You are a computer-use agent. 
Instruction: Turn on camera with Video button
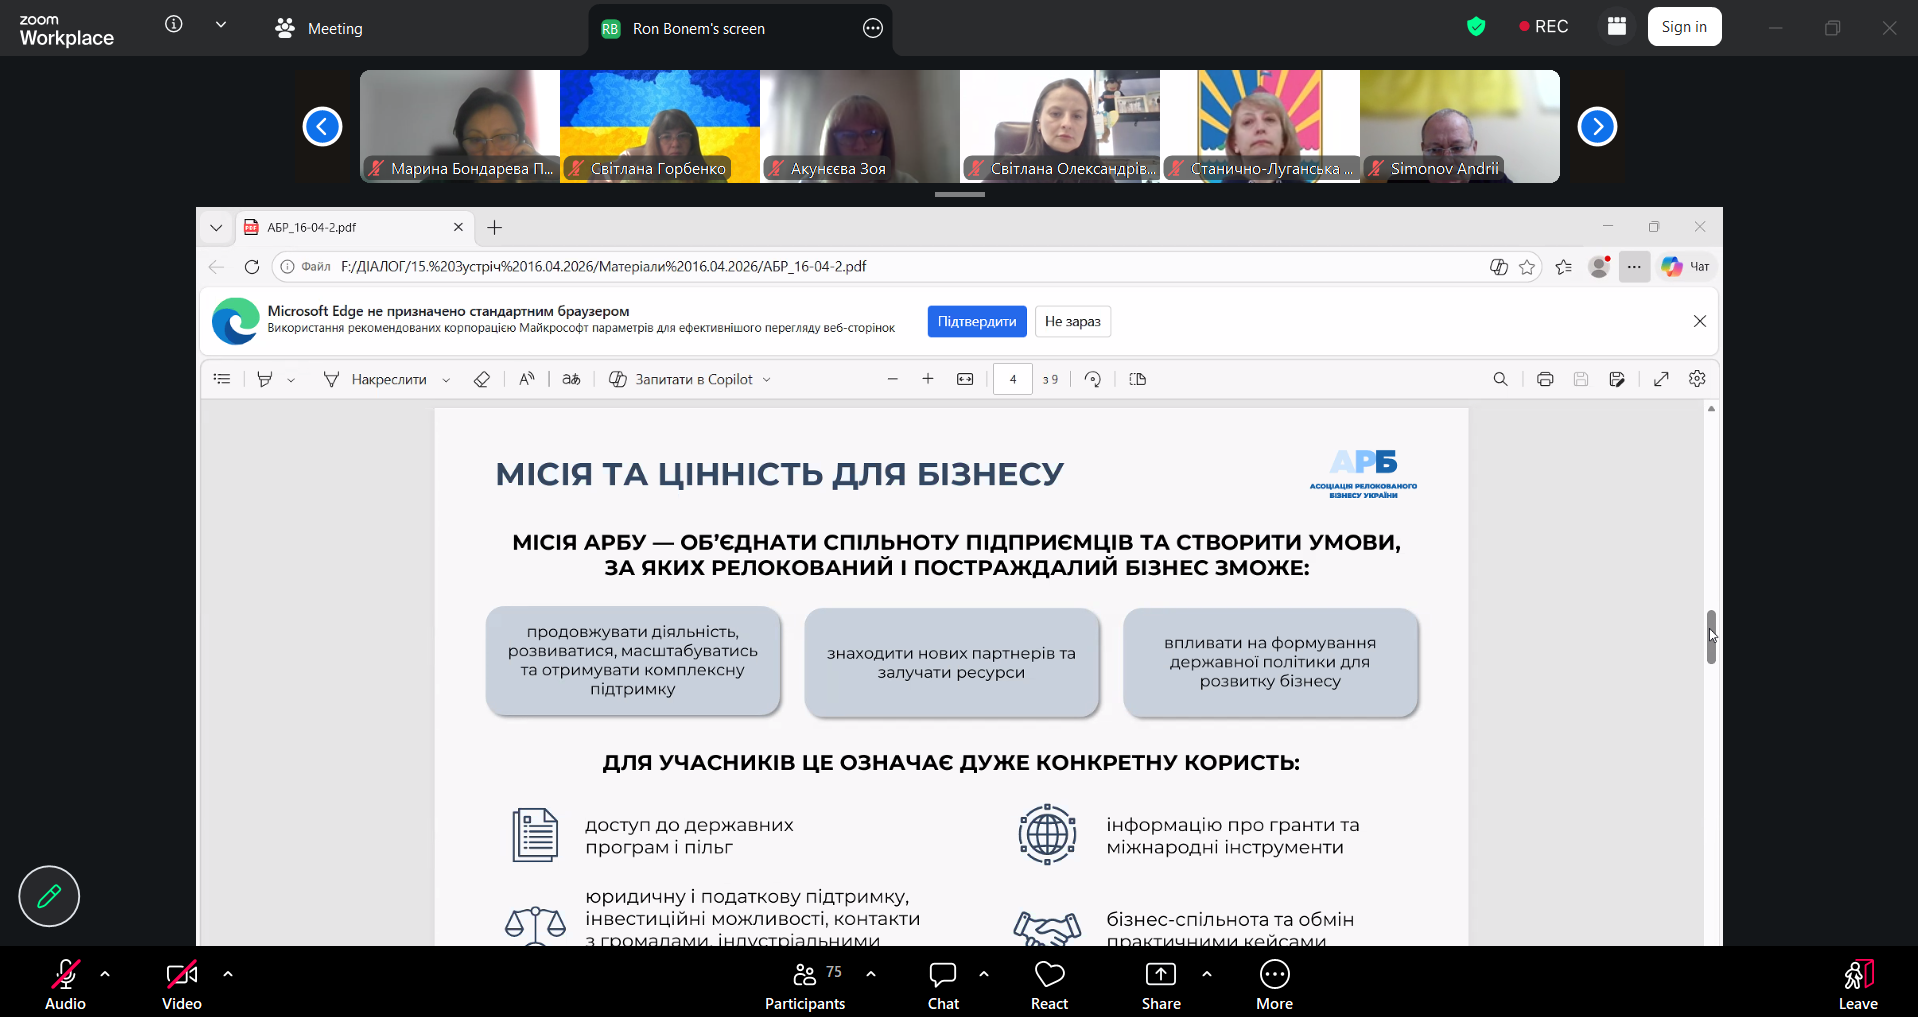(181, 975)
